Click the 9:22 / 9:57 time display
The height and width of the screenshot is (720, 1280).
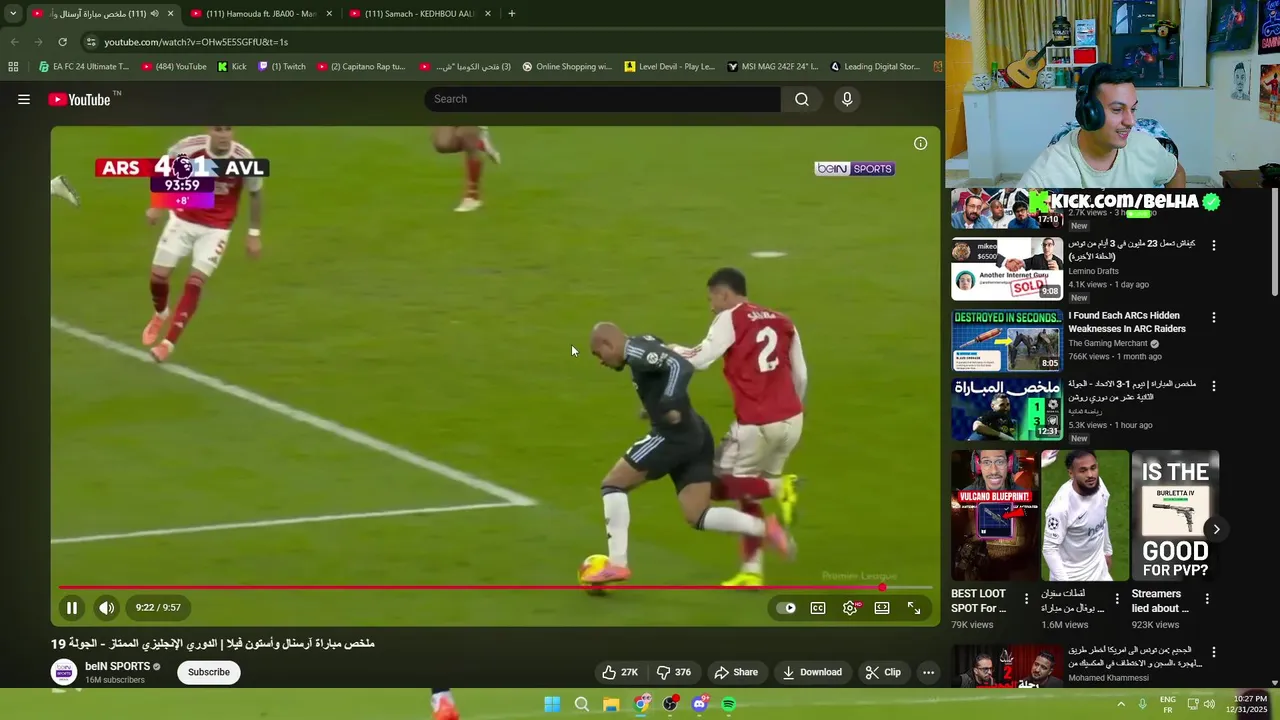[158, 607]
